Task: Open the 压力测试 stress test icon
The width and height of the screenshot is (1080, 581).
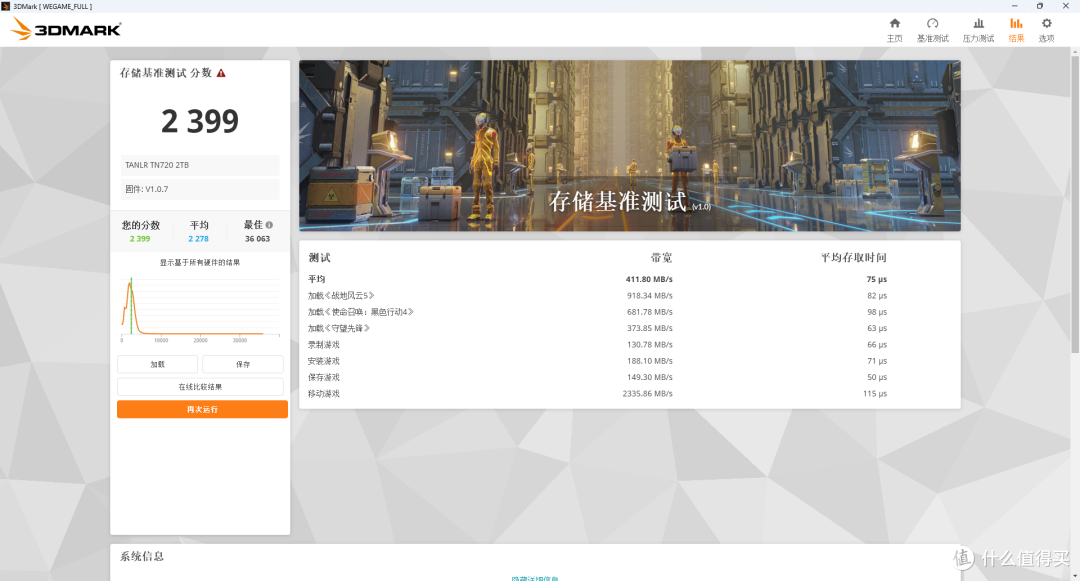Action: [978, 23]
